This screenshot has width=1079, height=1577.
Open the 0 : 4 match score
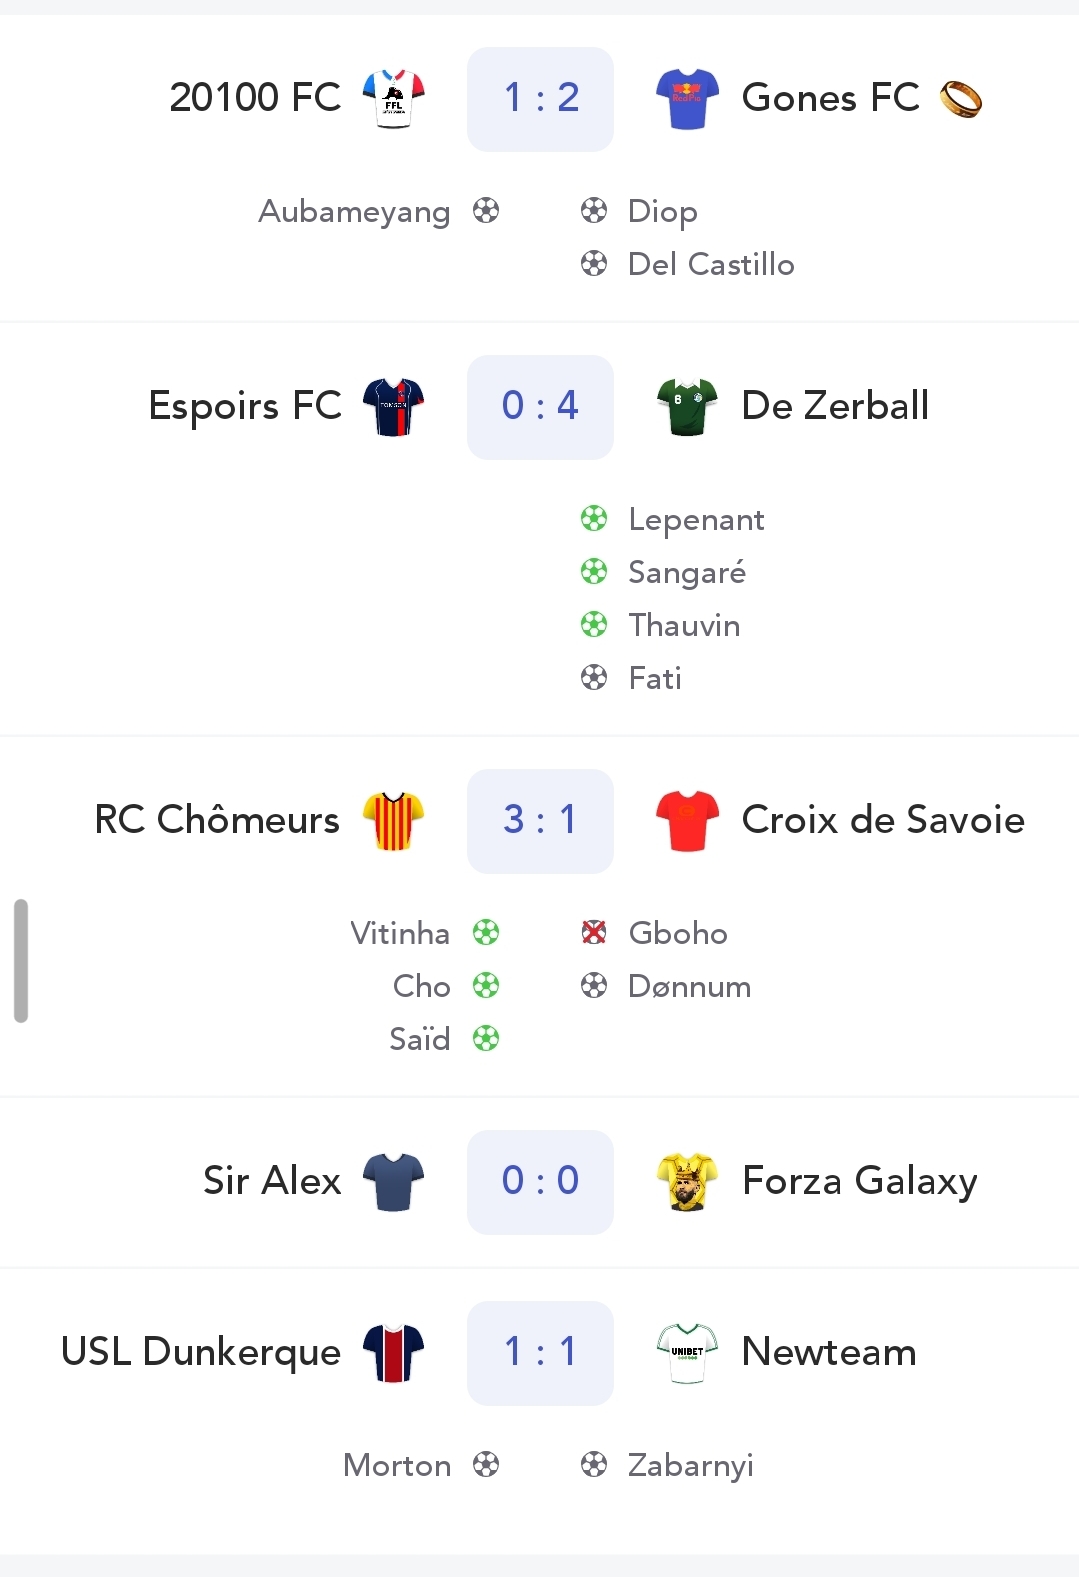tap(540, 407)
